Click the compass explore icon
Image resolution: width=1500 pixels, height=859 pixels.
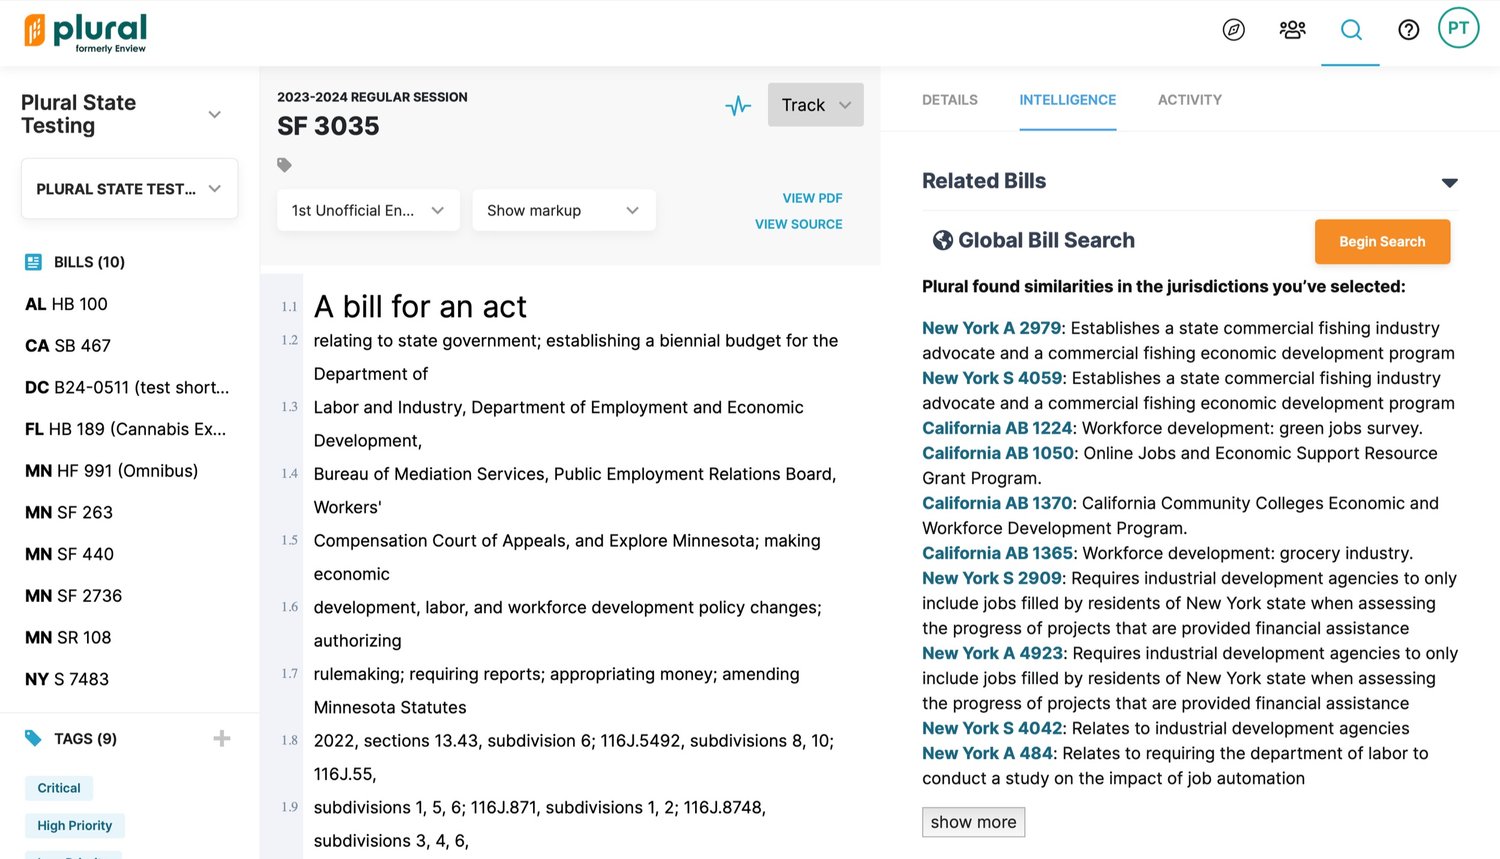[x=1233, y=30]
